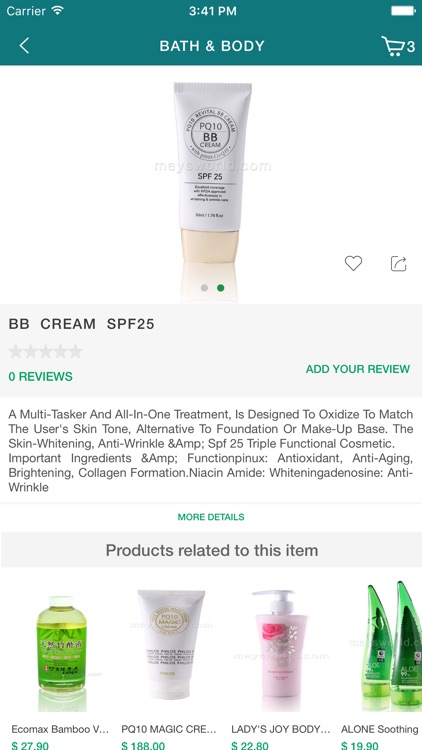
Task: Tap the PQ10 MAGIC CRE... product name
Action: pos(169,729)
